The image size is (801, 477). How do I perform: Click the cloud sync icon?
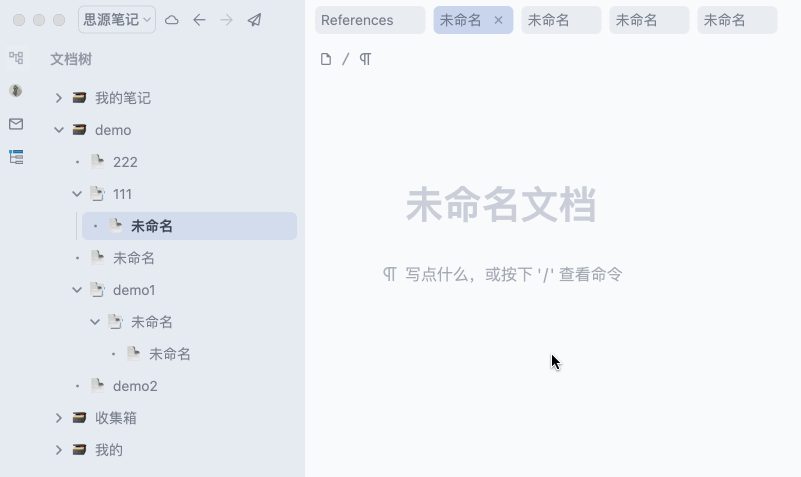click(x=172, y=20)
